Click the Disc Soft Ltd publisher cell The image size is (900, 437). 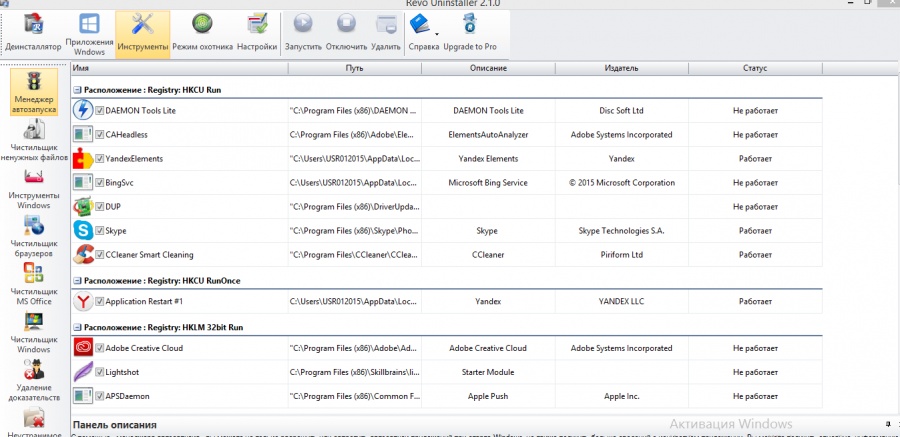click(x=622, y=110)
